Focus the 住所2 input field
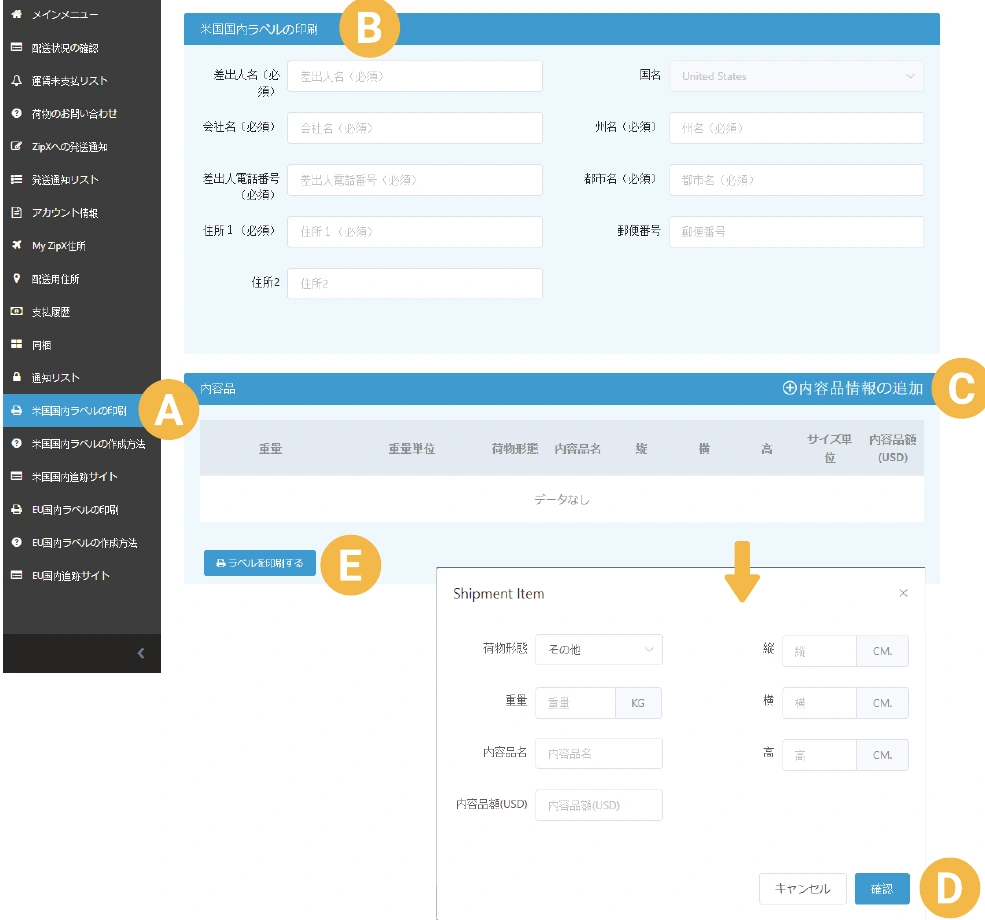Viewport: 985px width, 920px height. click(x=415, y=283)
